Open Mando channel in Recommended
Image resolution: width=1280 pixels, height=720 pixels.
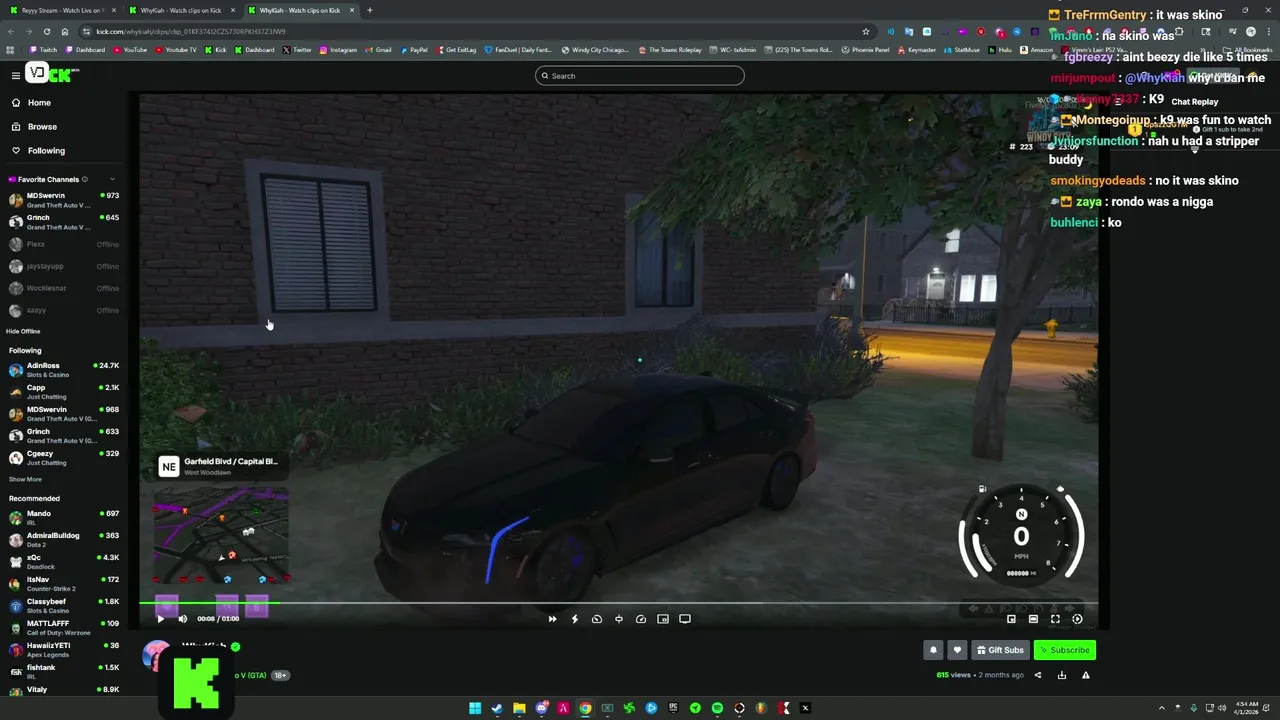[64, 518]
